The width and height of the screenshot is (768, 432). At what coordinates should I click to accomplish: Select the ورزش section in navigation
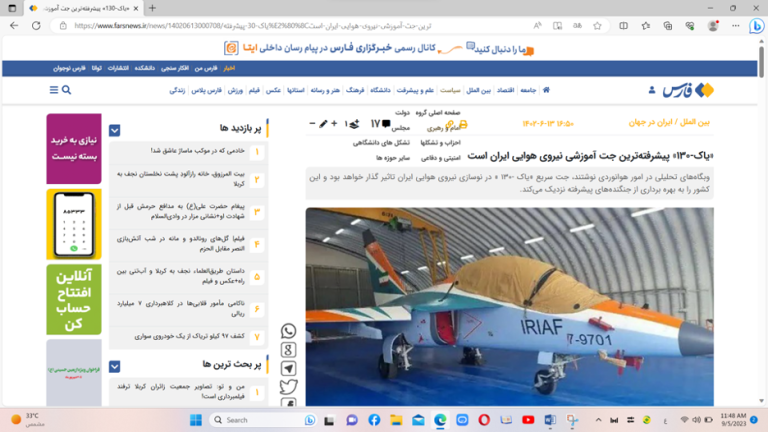(235, 90)
